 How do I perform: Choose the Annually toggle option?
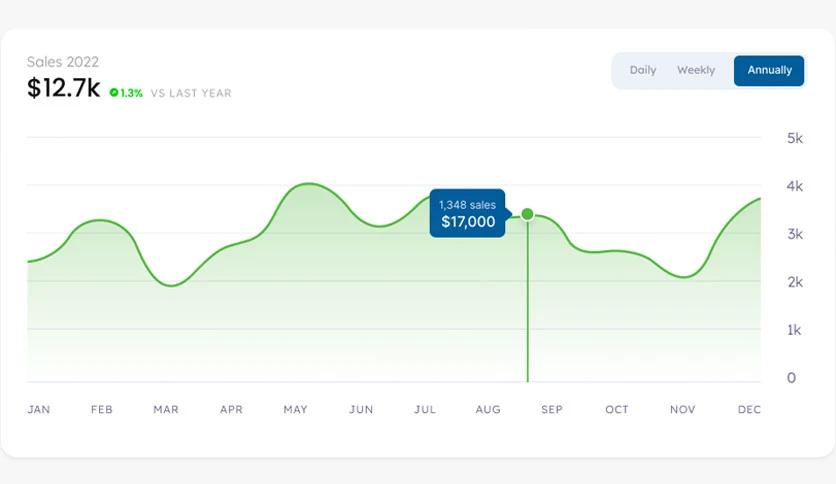pos(769,71)
